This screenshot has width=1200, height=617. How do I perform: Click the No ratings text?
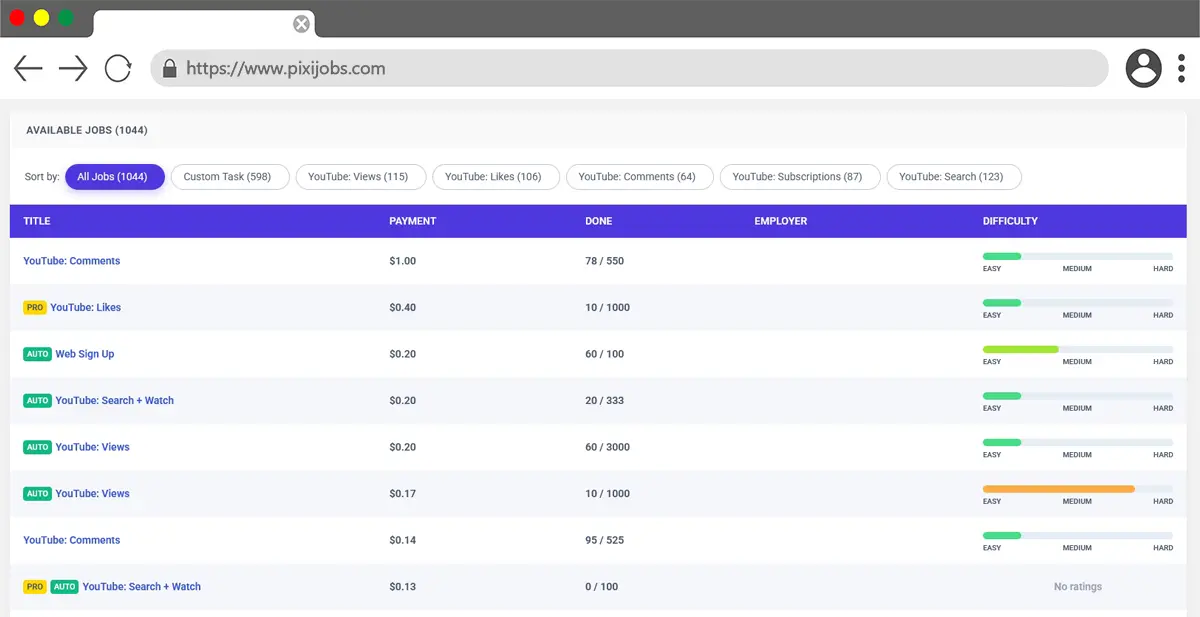pos(1078,587)
